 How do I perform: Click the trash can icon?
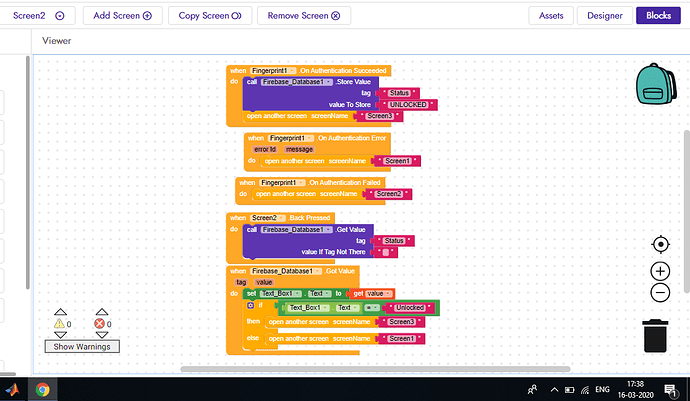[655, 336]
